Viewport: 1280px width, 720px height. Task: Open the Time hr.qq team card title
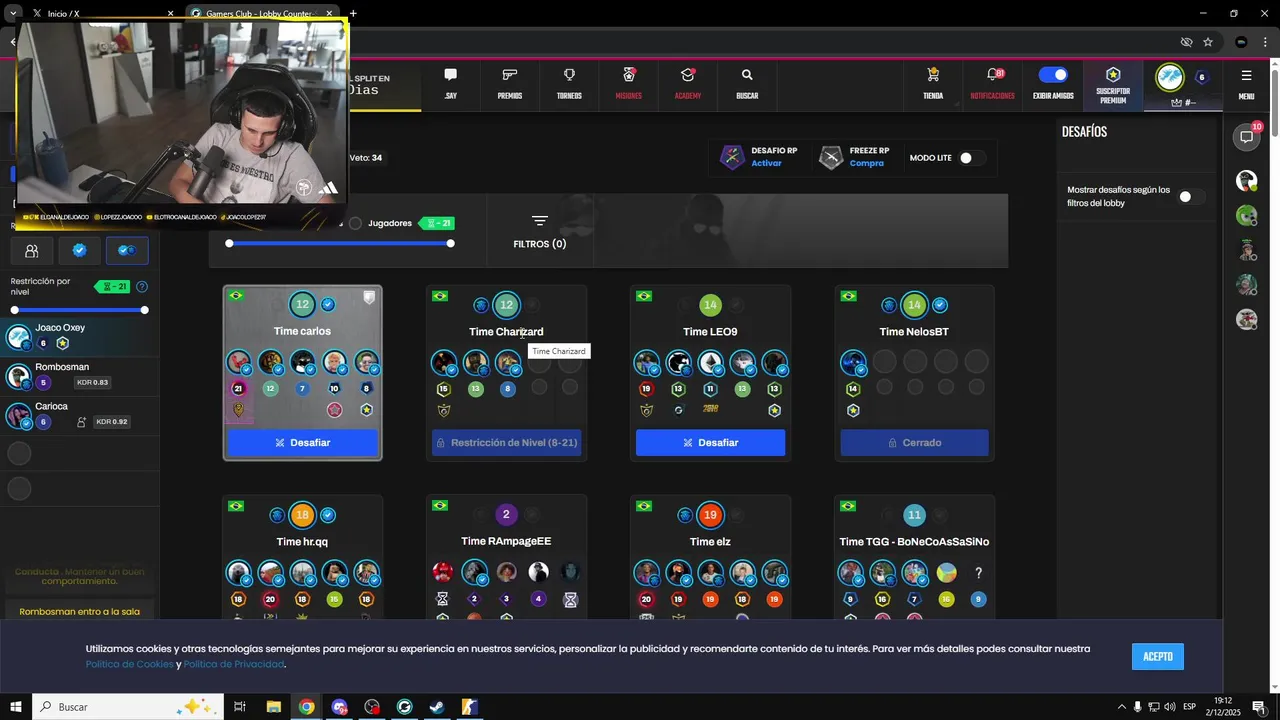click(302, 542)
